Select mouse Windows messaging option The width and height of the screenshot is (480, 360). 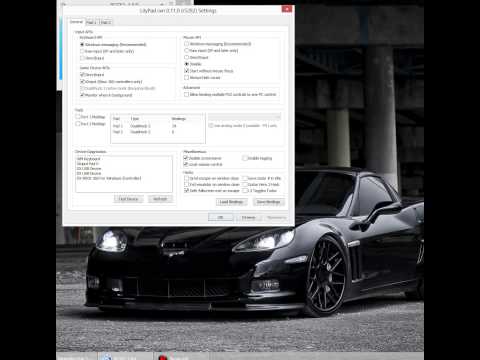click(218, 44)
